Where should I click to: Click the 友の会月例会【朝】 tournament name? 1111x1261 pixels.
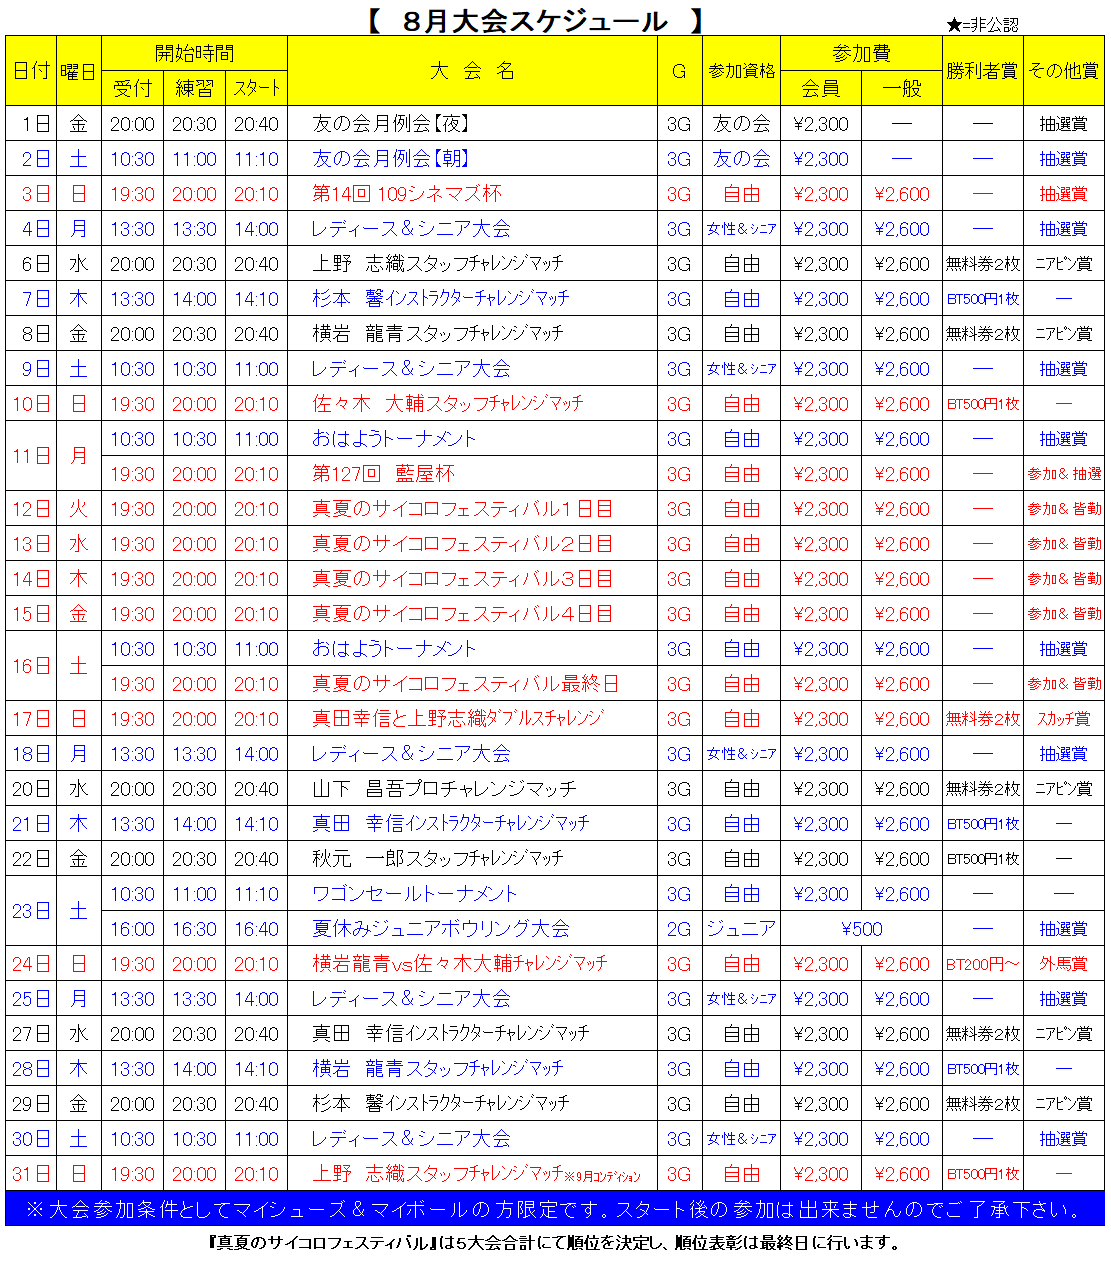[x=391, y=159]
